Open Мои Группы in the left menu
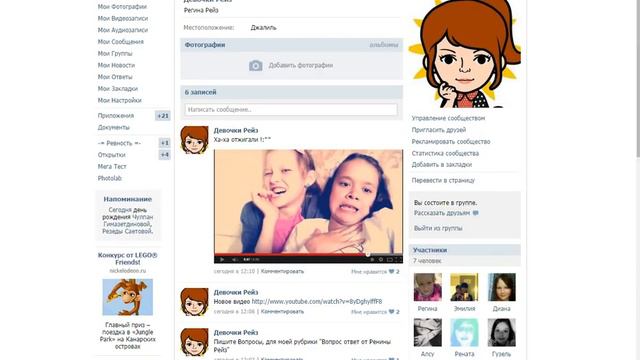640x360 pixels. [115, 53]
